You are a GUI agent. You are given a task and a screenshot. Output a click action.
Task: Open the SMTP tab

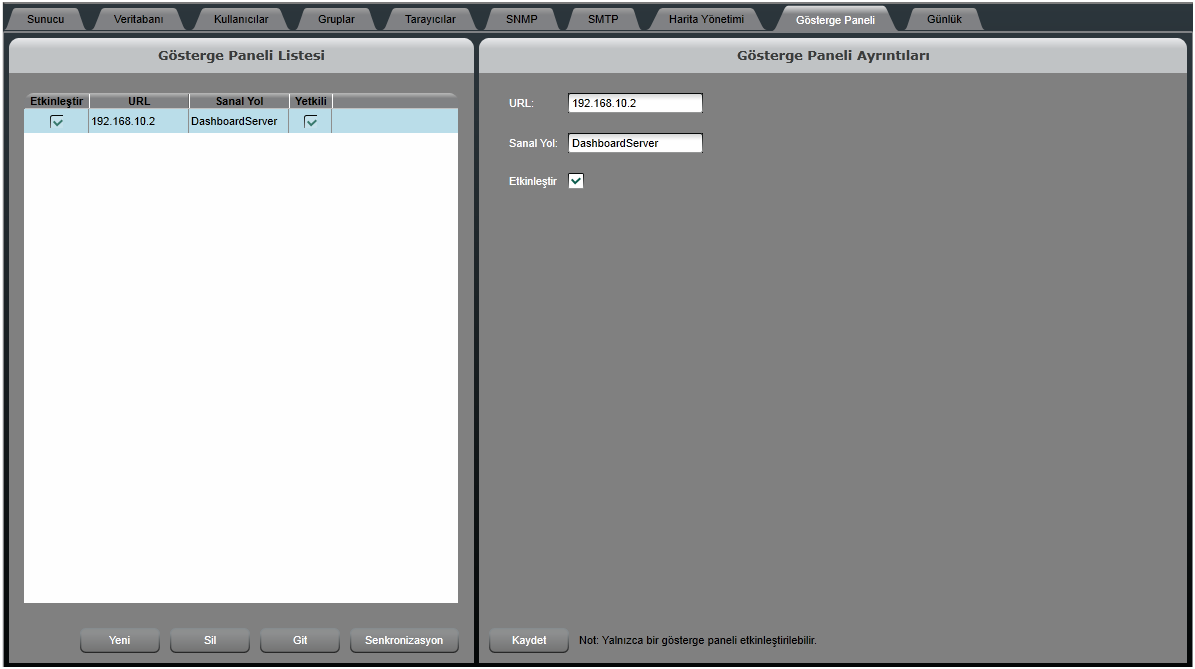click(x=603, y=19)
